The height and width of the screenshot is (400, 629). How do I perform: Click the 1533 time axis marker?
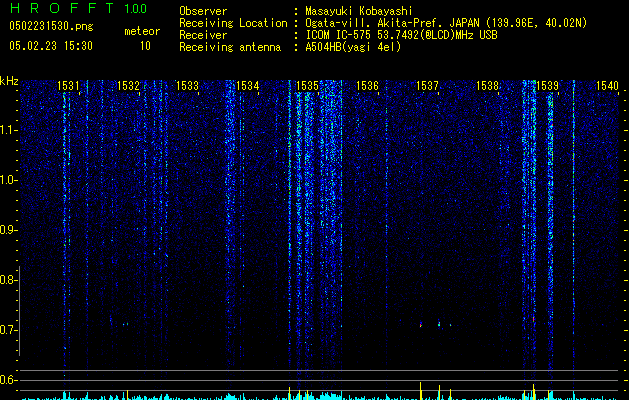pyautogui.click(x=188, y=86)
